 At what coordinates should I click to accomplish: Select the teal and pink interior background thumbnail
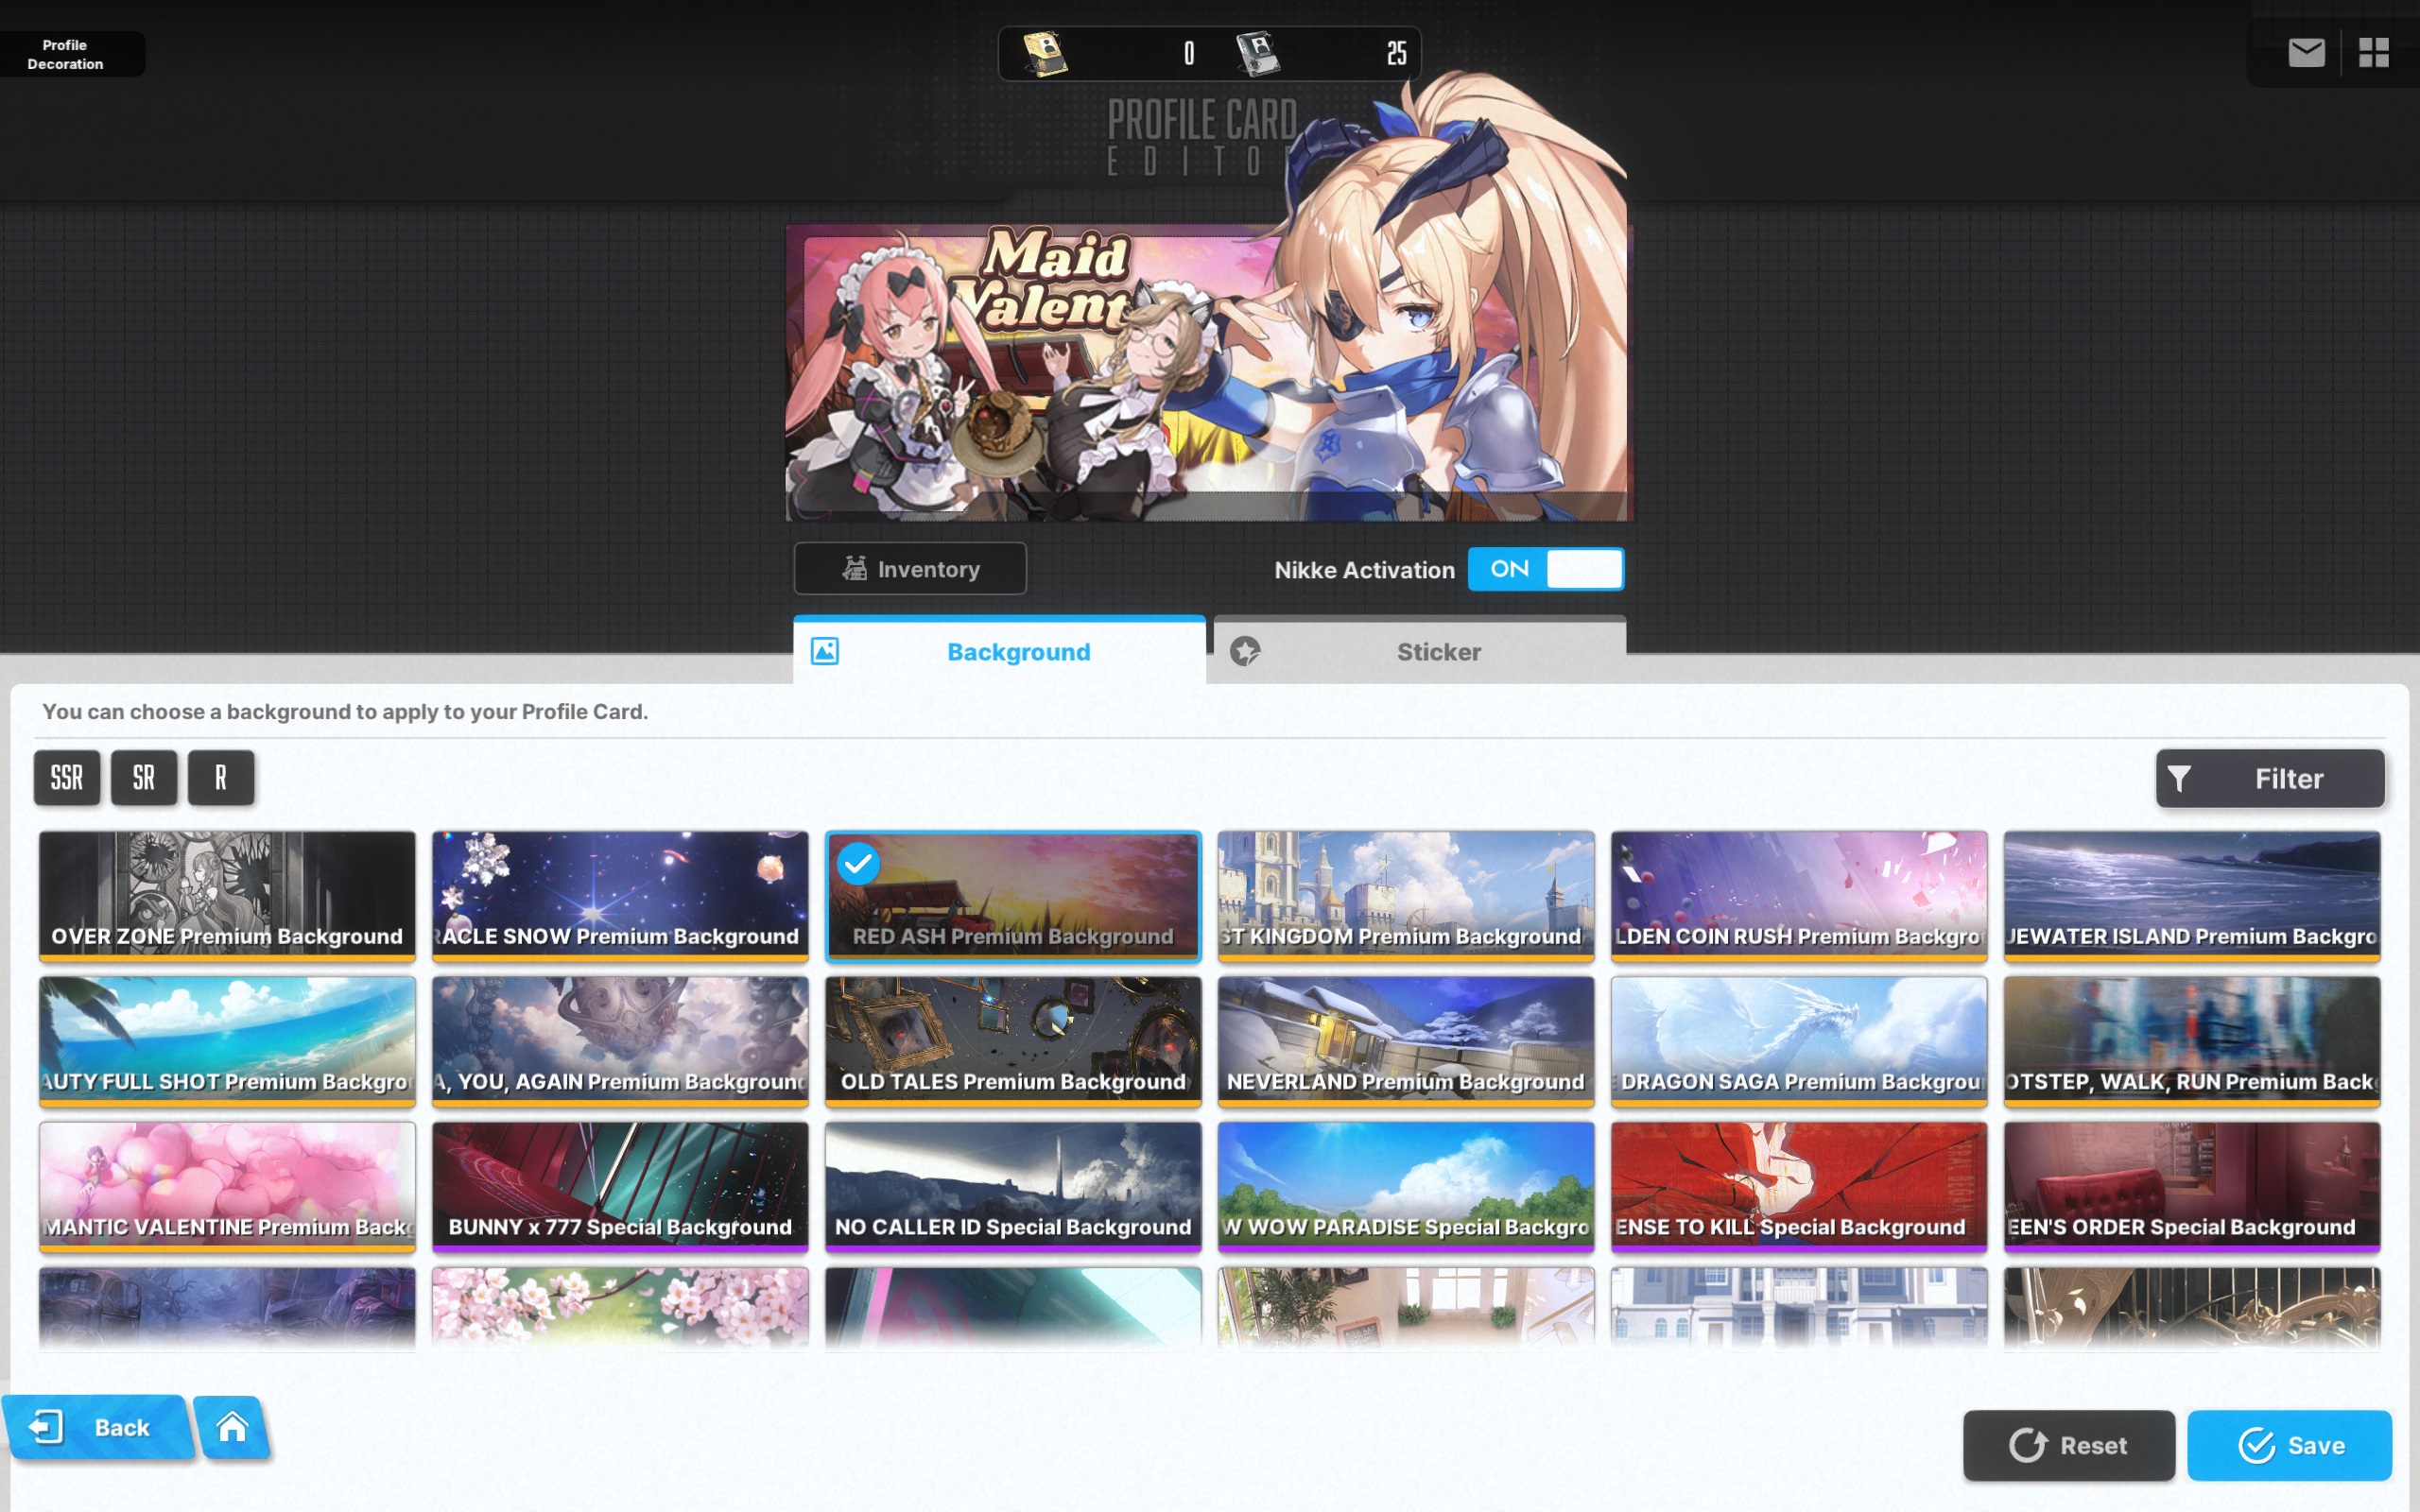coord(1013,1308)
